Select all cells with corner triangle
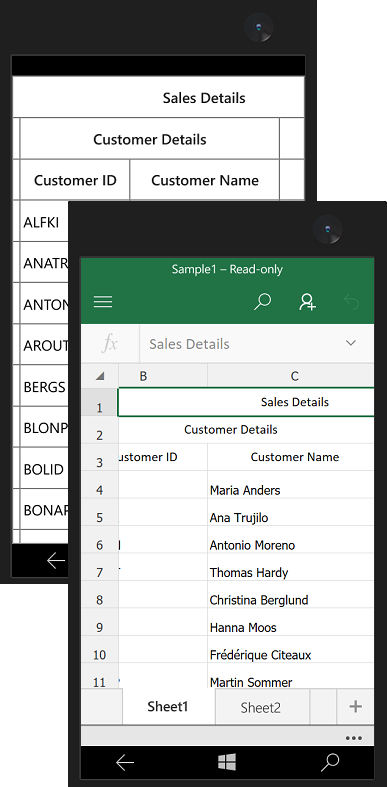This screenshot has height=787, width=387. [100, 376]
